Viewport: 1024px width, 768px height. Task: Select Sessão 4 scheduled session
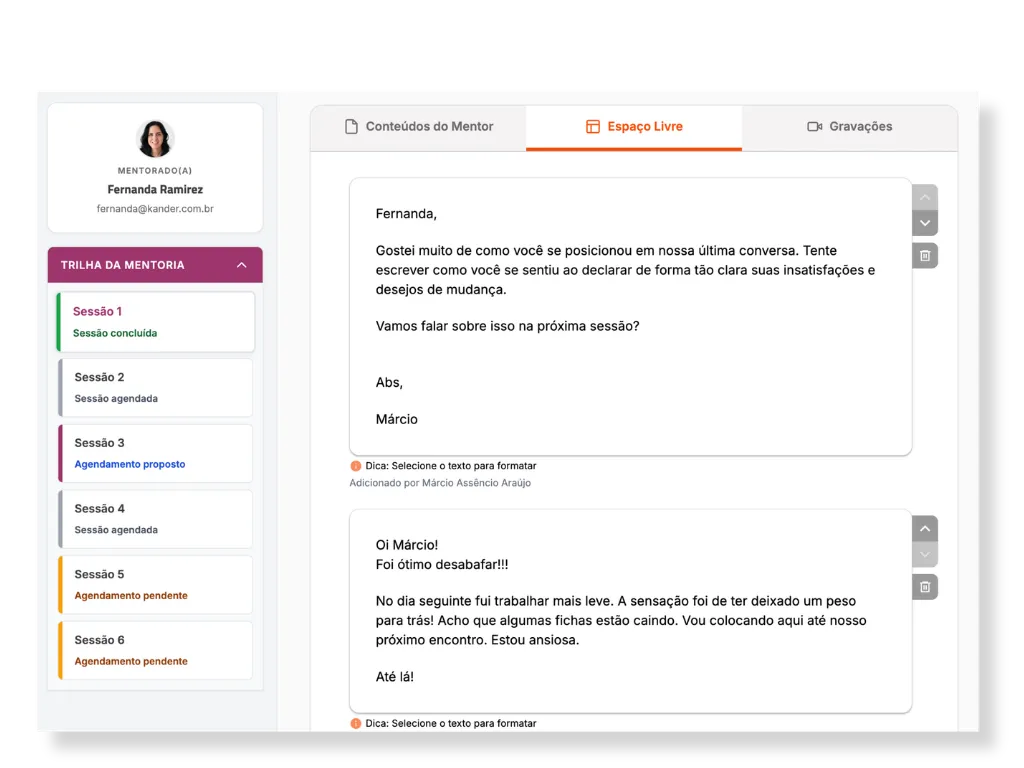156,518
